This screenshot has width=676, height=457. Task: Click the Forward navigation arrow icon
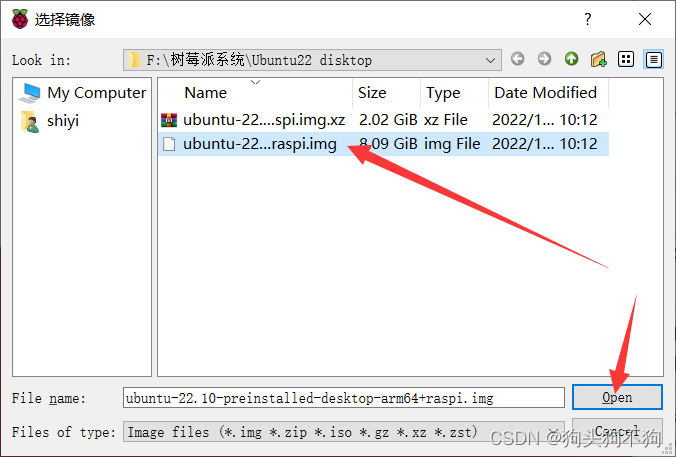[x=544, y=59]
